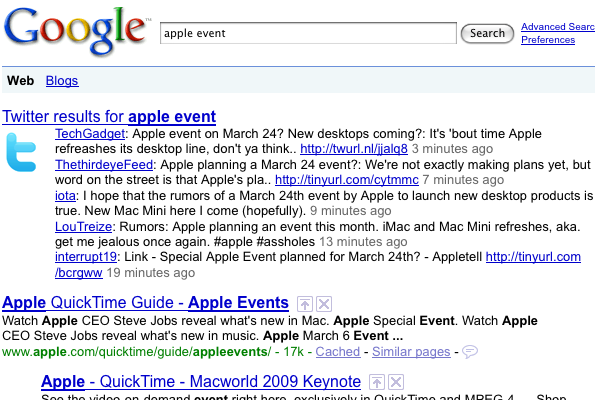The height and width of the screenshot is (400, 595).
Task: Open ThethirdeyeFeed Twitter profile
Action: tap(104, 165)
